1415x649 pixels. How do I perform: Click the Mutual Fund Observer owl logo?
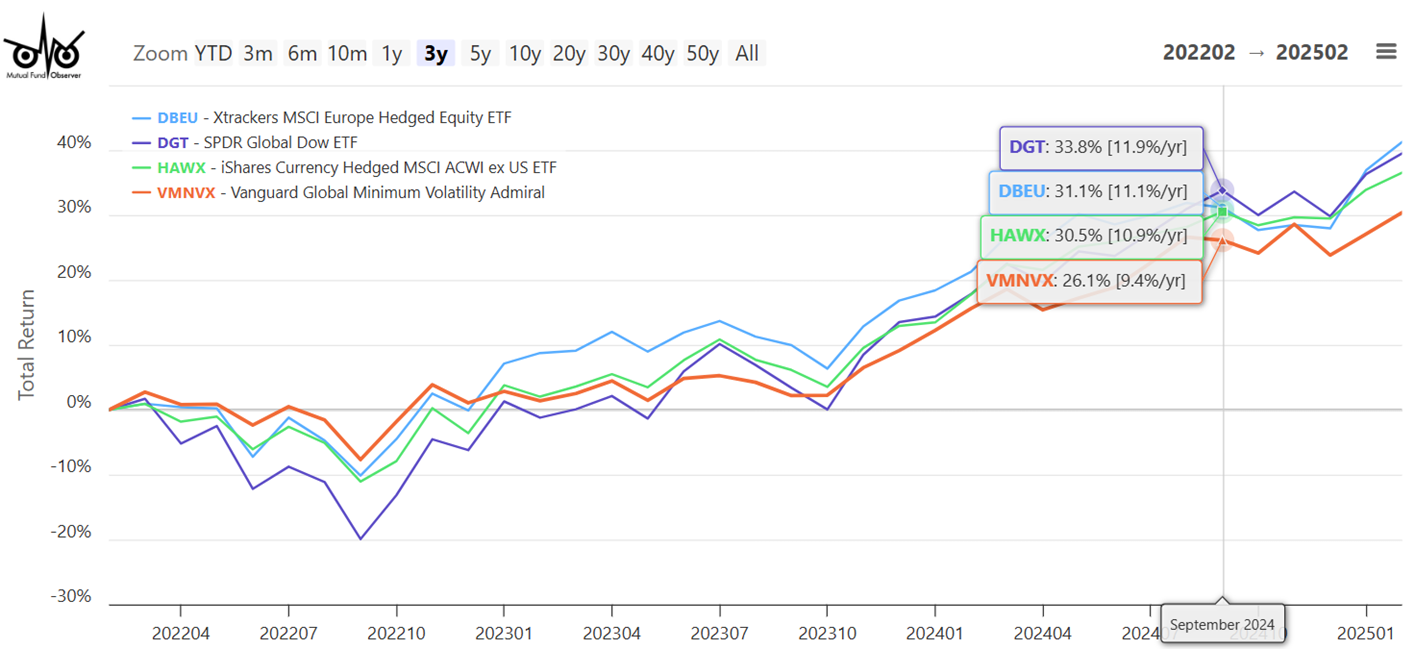click(42, 47)
